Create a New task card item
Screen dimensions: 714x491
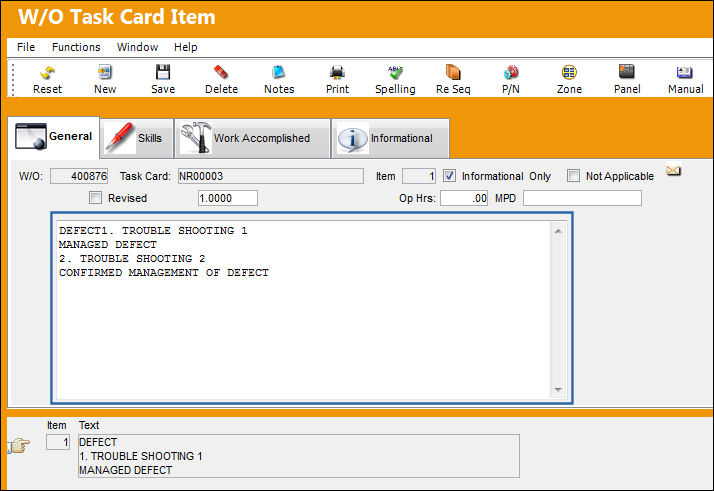[x=105, y=79]
